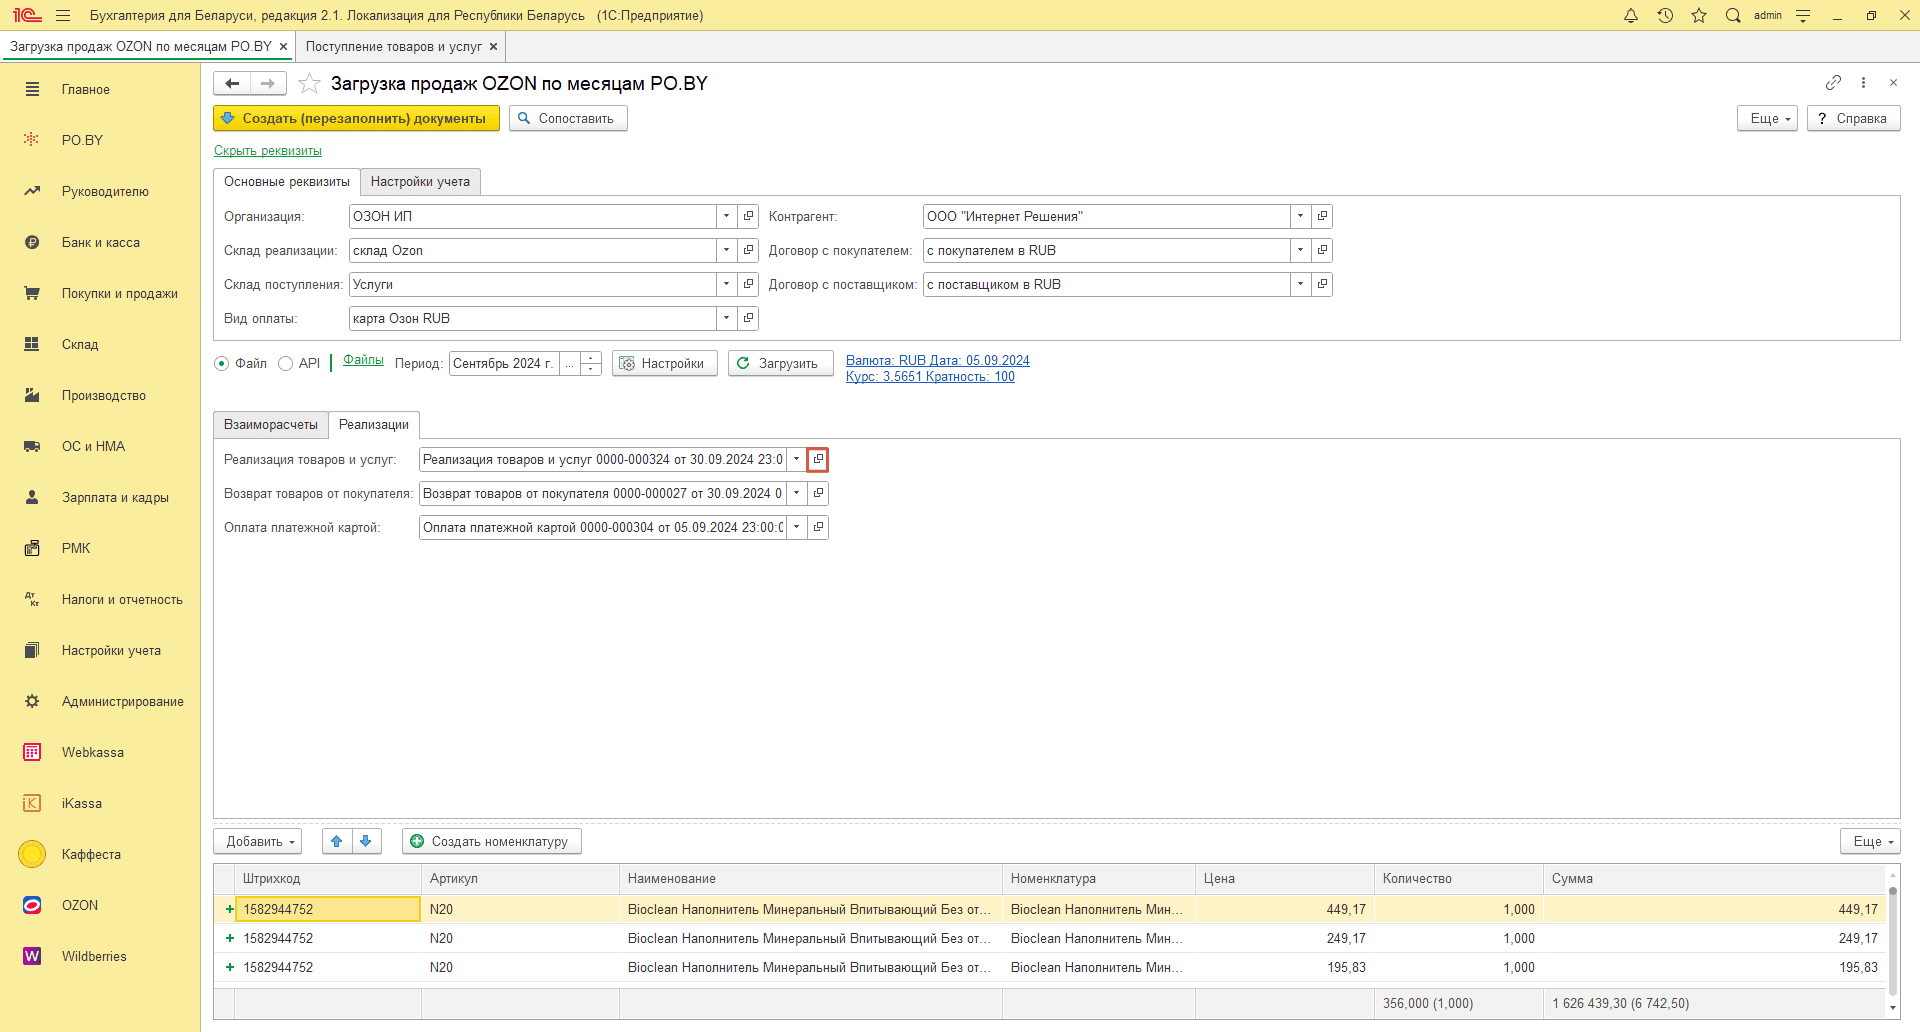
Task: Switch to Реализации tab
Action: pyautogui.click(x=374, y=424)
